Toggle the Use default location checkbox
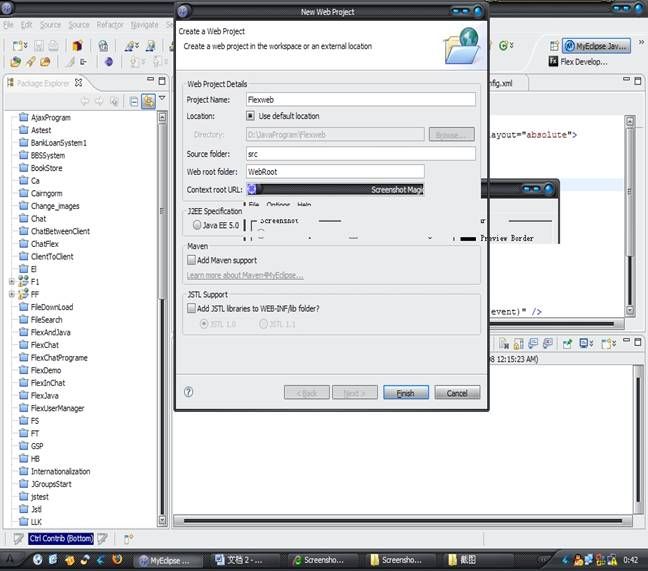 (250, 116)
